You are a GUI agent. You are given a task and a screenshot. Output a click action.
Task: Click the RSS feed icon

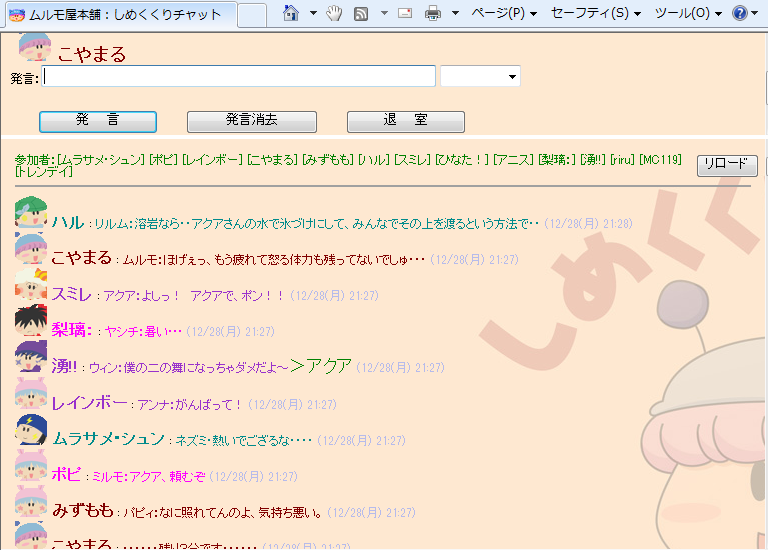[361, 14]
